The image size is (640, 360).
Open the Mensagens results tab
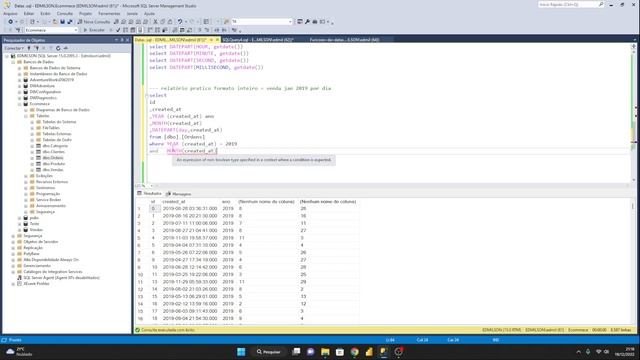coord(178,194)
